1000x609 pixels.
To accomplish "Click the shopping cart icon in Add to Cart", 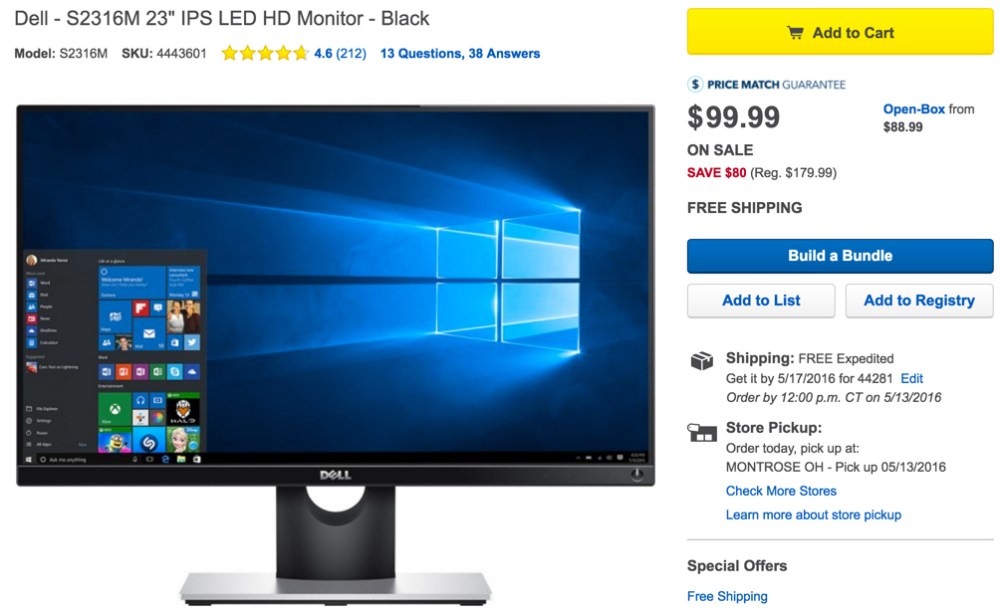I will pyautogui.click(x=795, y=33).
